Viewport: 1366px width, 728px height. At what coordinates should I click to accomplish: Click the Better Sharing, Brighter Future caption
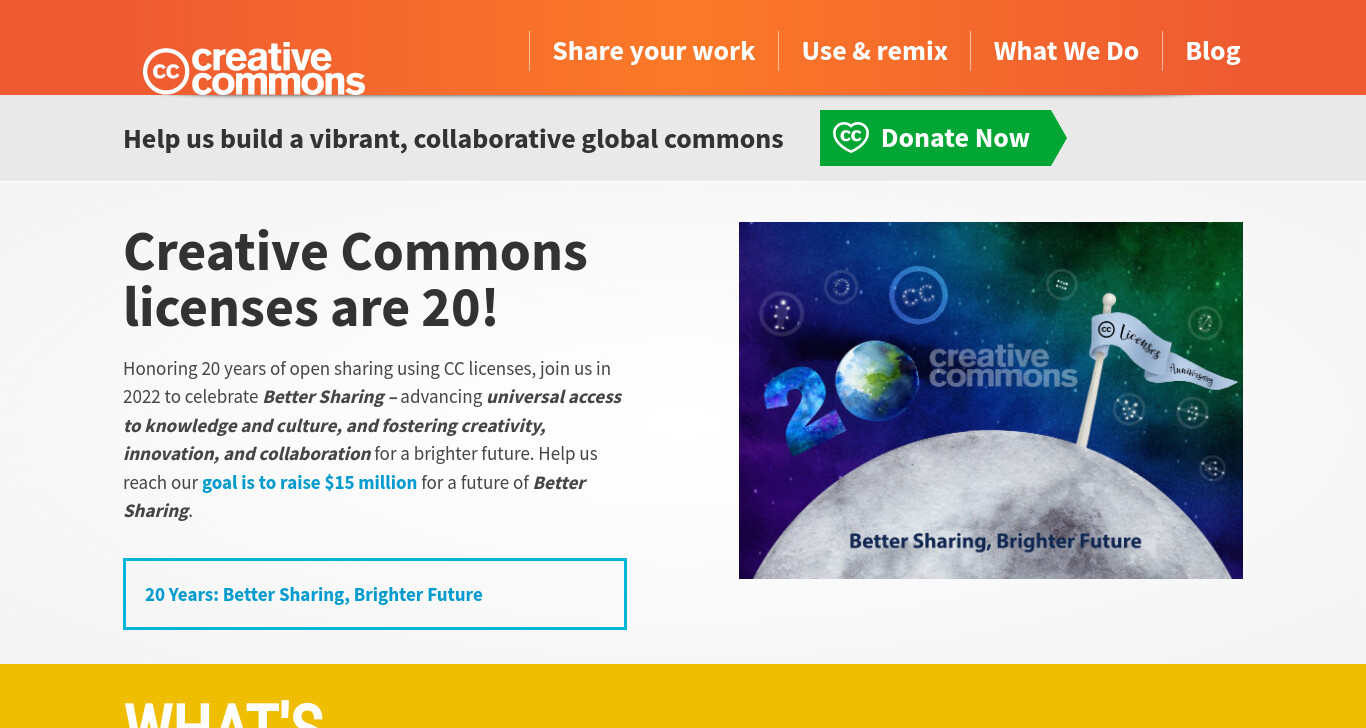pyautogui.click(x=995, y=542)
